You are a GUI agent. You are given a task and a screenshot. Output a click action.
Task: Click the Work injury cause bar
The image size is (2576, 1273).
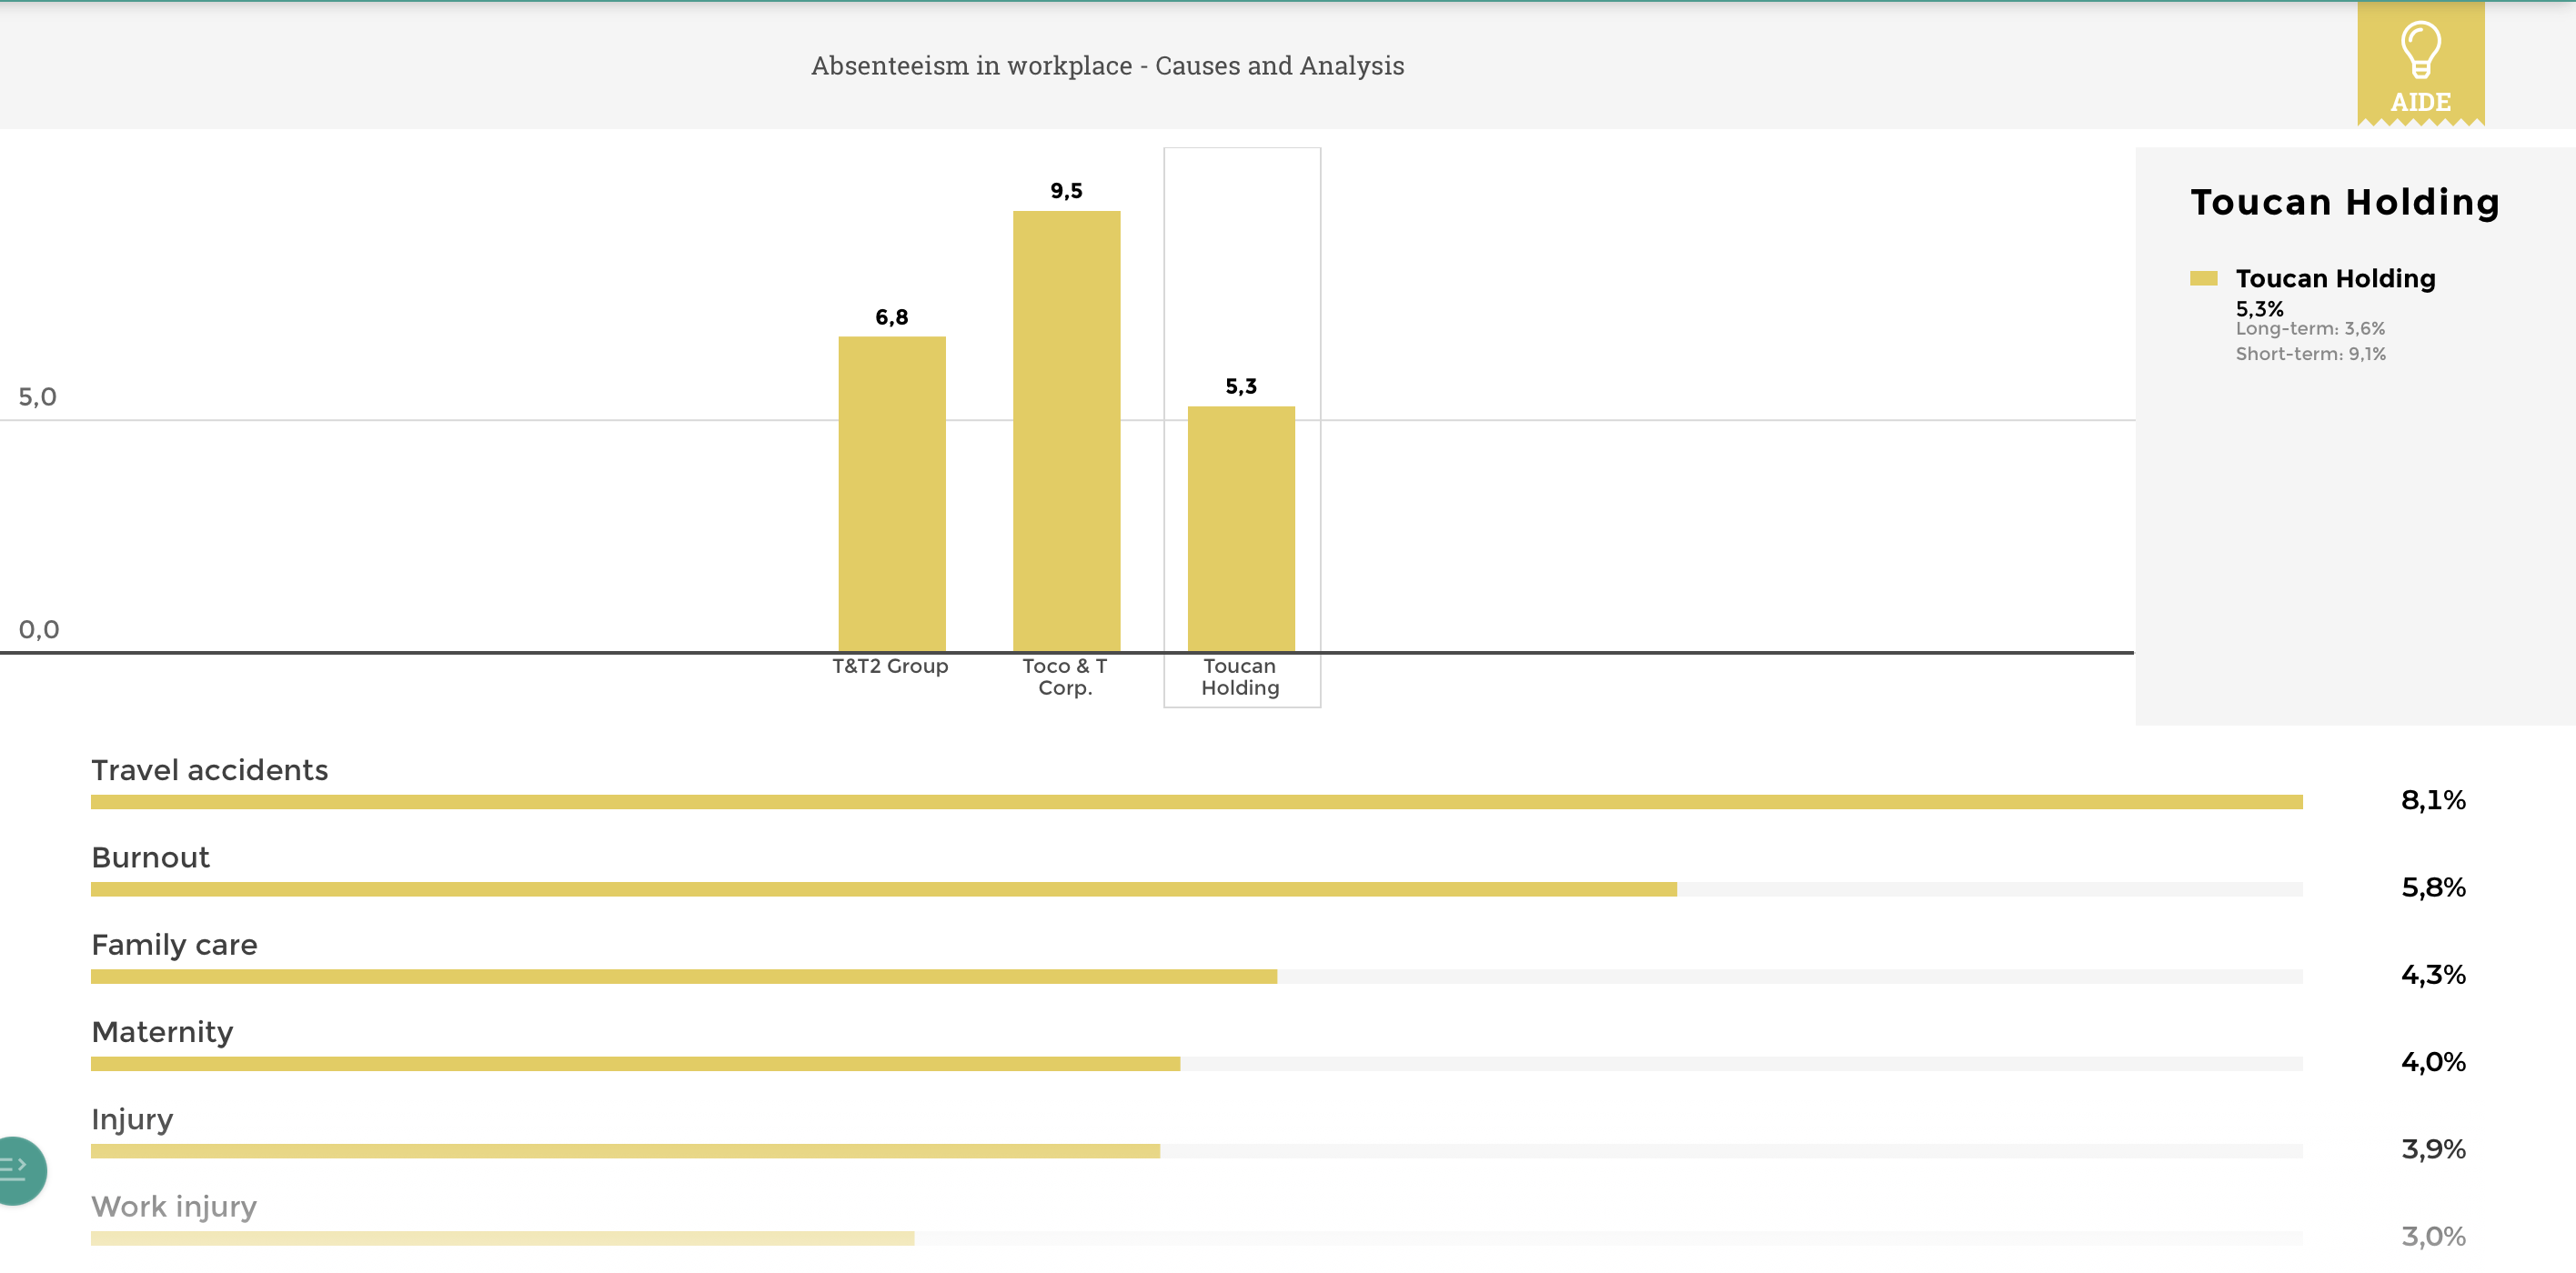(502, 1238)
